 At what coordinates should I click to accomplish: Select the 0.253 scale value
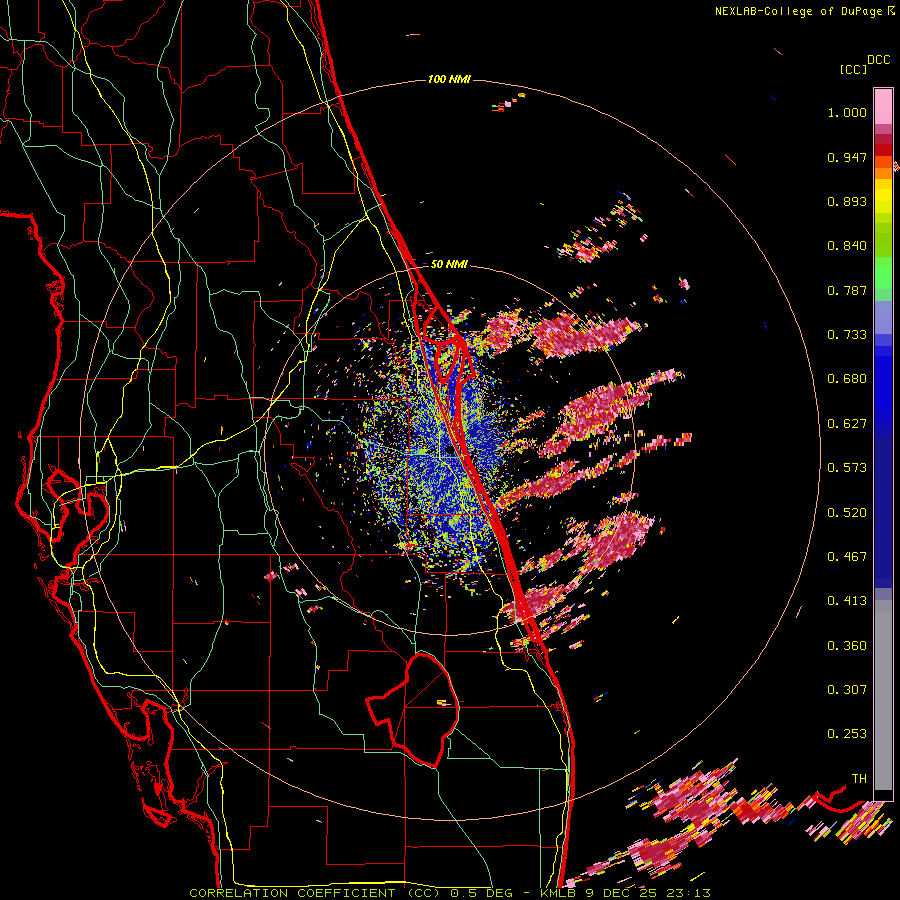[847, 734]
